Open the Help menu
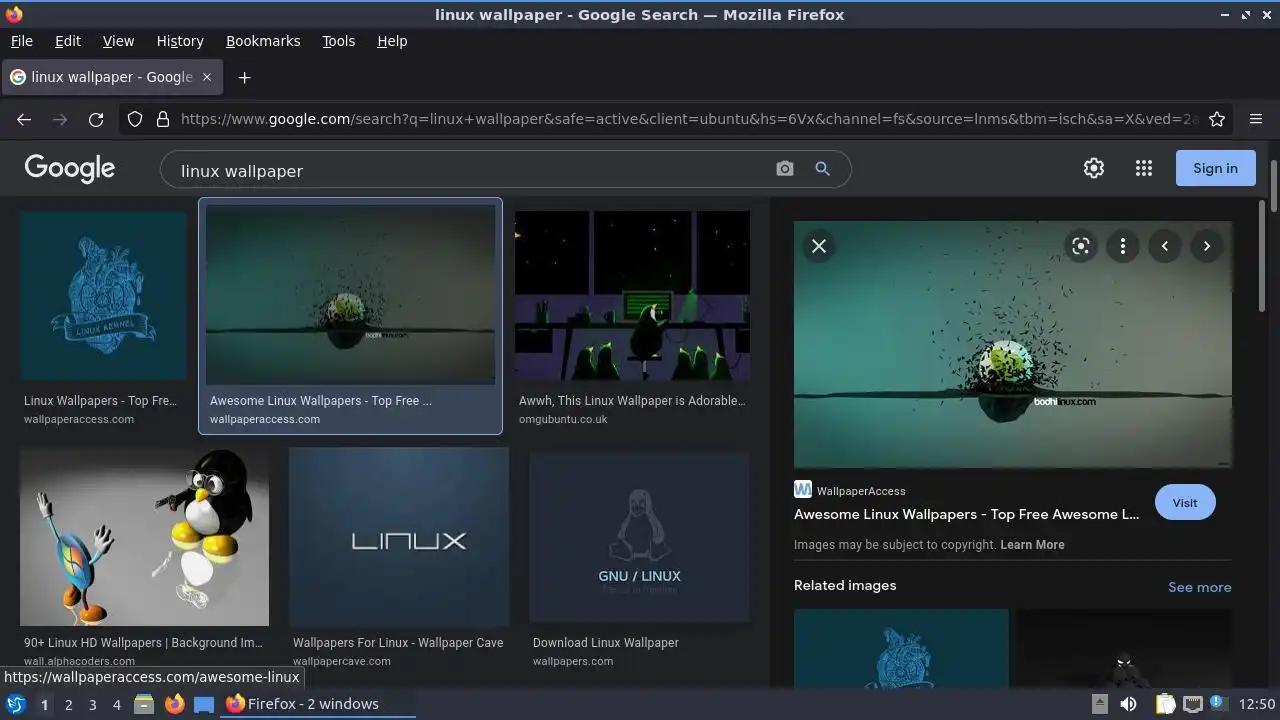The height and width of the screenshot is (720, 1280). click(x=392, y=41)
